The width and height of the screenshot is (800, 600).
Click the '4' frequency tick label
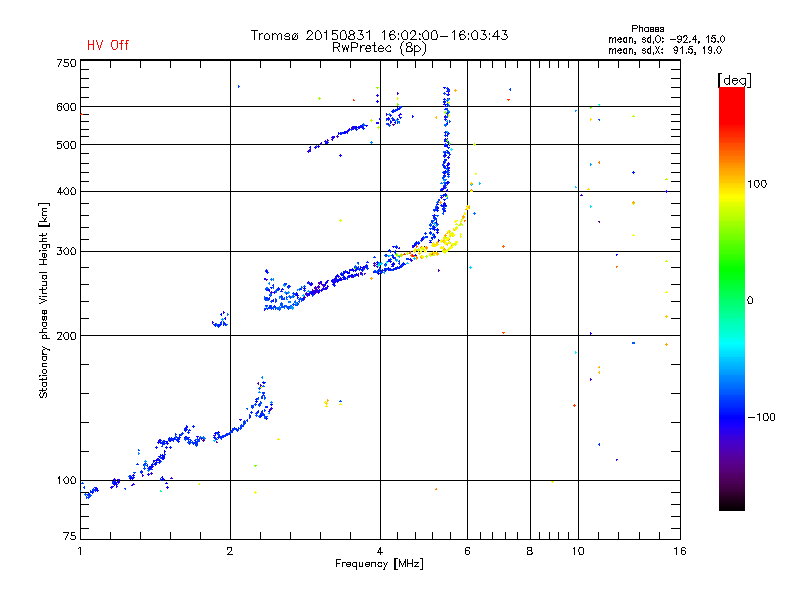[x=380, y=551]
